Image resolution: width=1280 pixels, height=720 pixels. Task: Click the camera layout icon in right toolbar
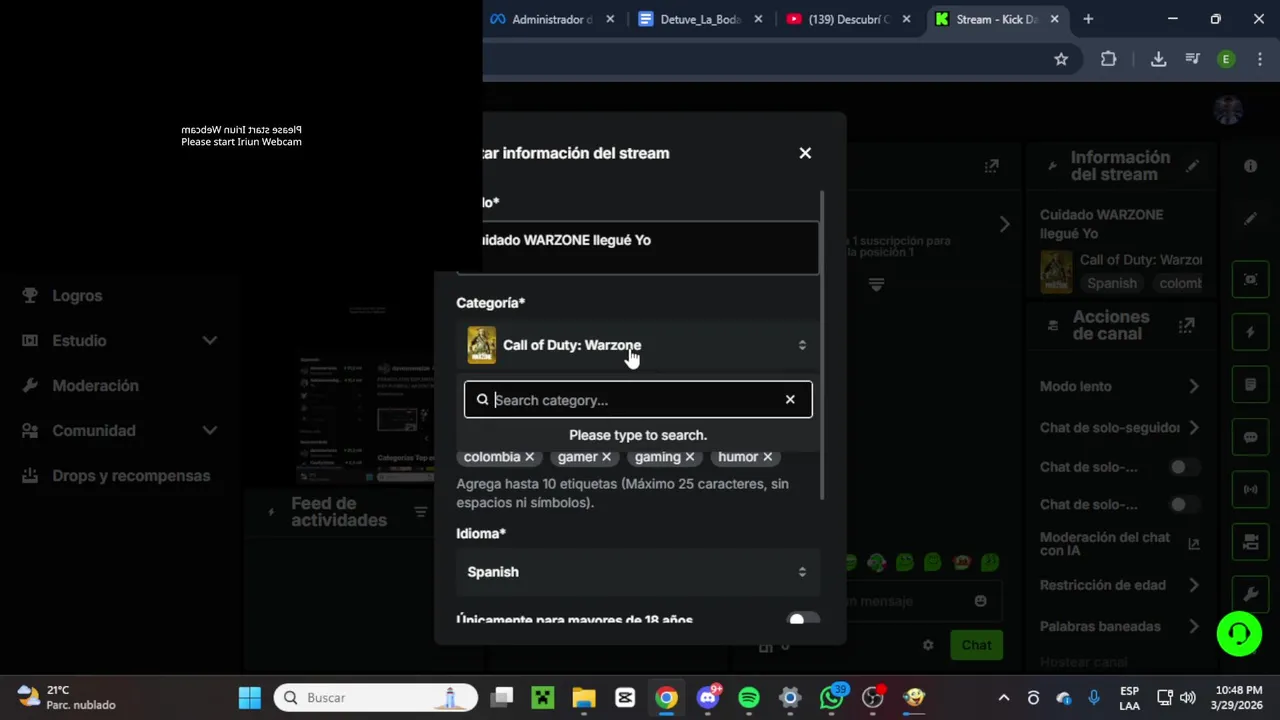pyautogui.click(x=1250, y=541)
